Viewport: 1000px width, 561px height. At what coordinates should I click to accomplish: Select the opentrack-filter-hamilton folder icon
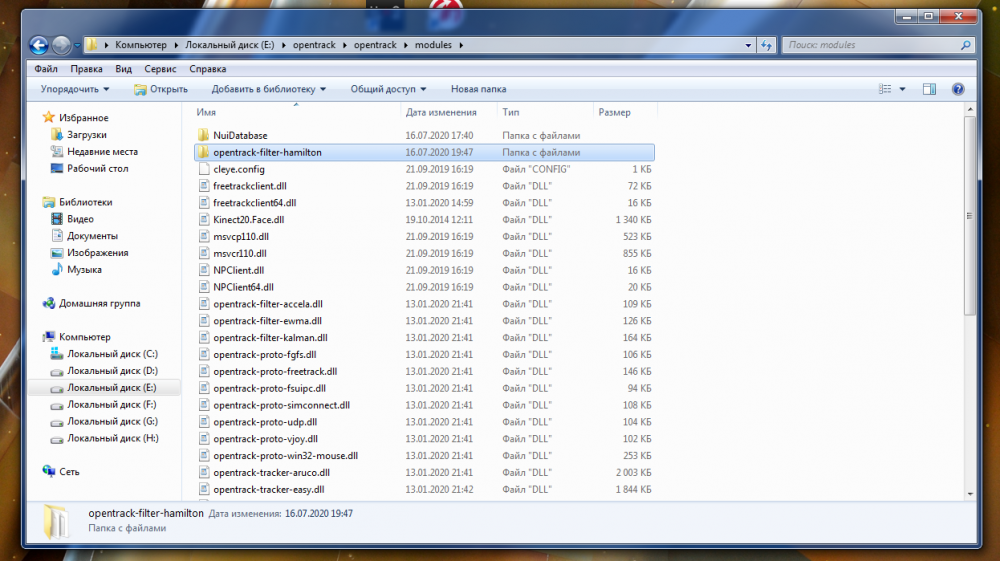click(203, 152)
